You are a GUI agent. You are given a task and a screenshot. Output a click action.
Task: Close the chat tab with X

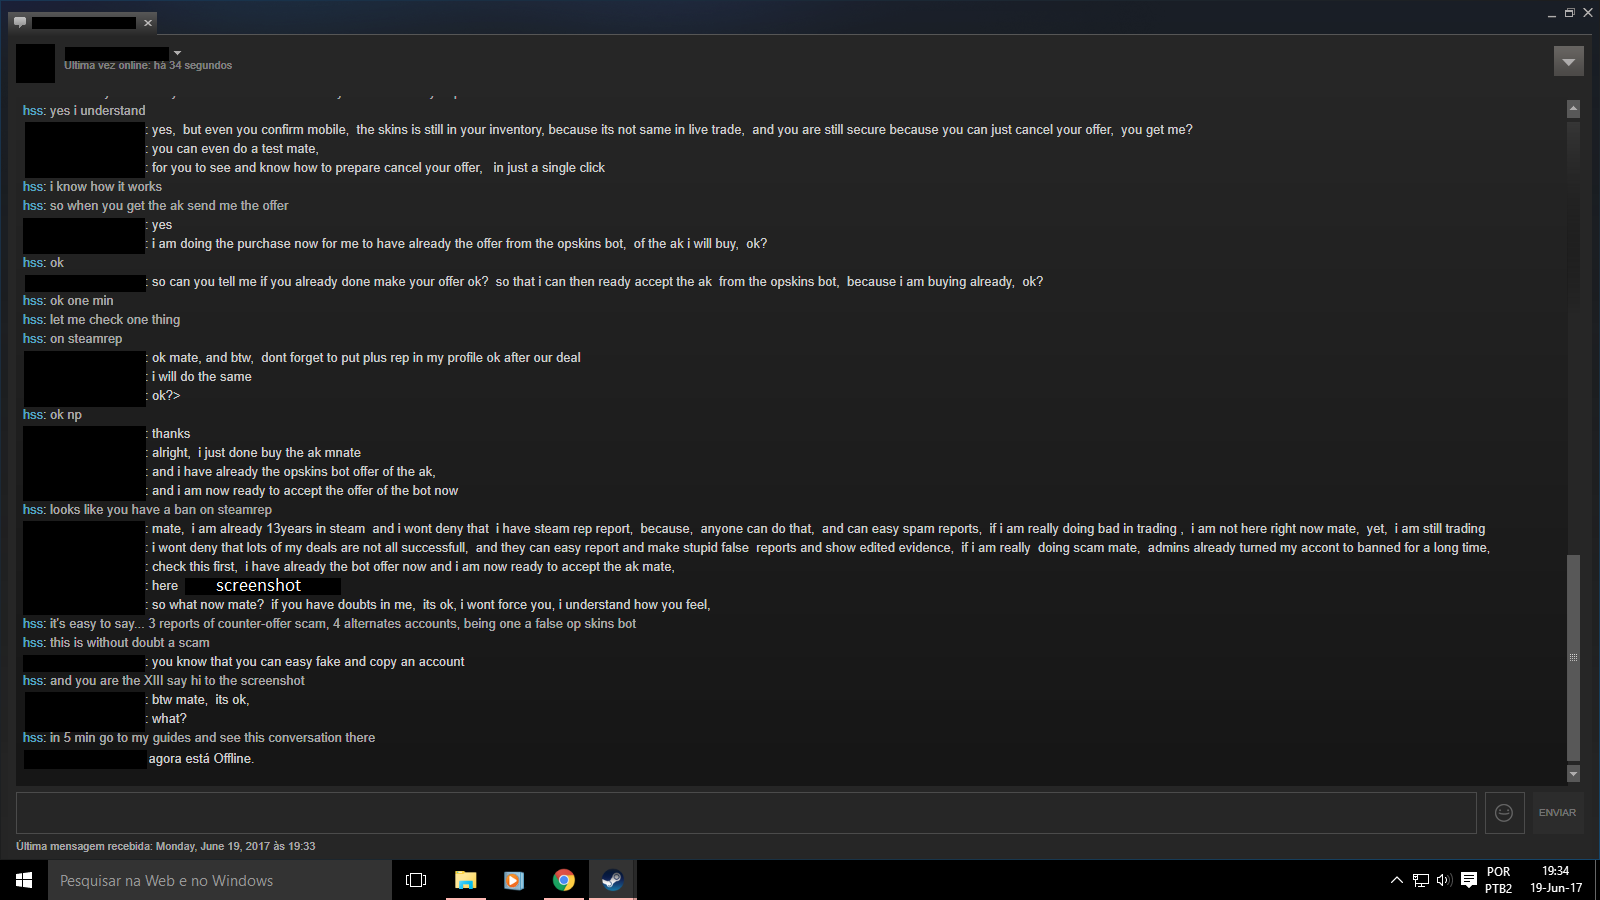coord(148,23)
